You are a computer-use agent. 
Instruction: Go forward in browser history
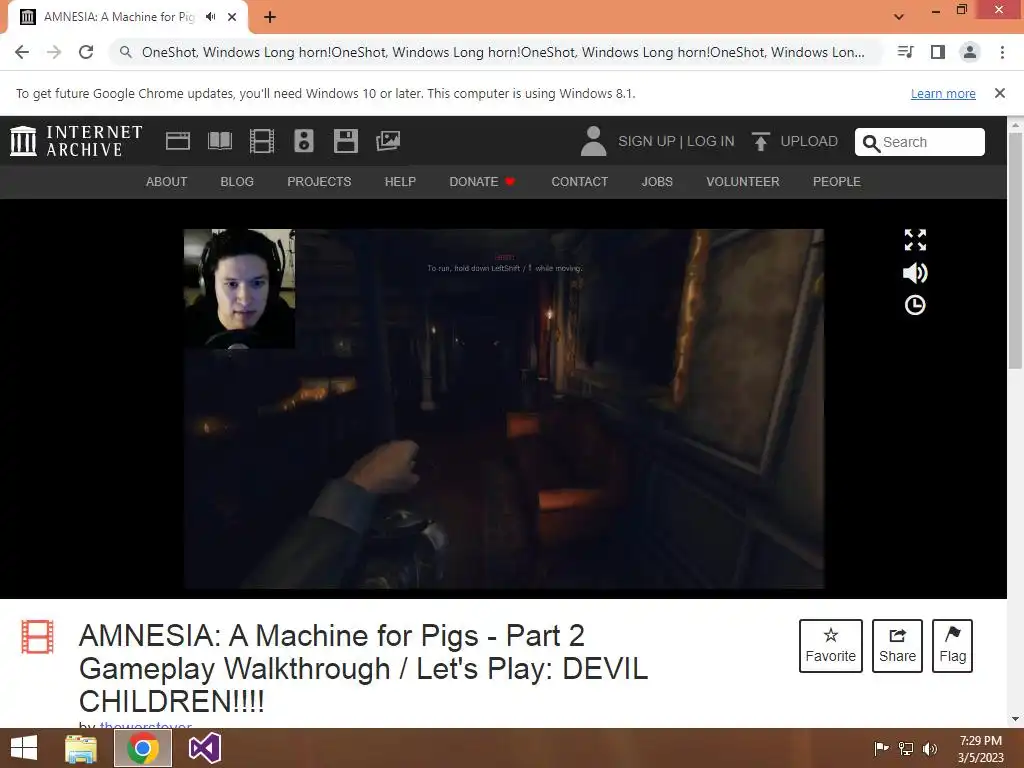(54, 52)
